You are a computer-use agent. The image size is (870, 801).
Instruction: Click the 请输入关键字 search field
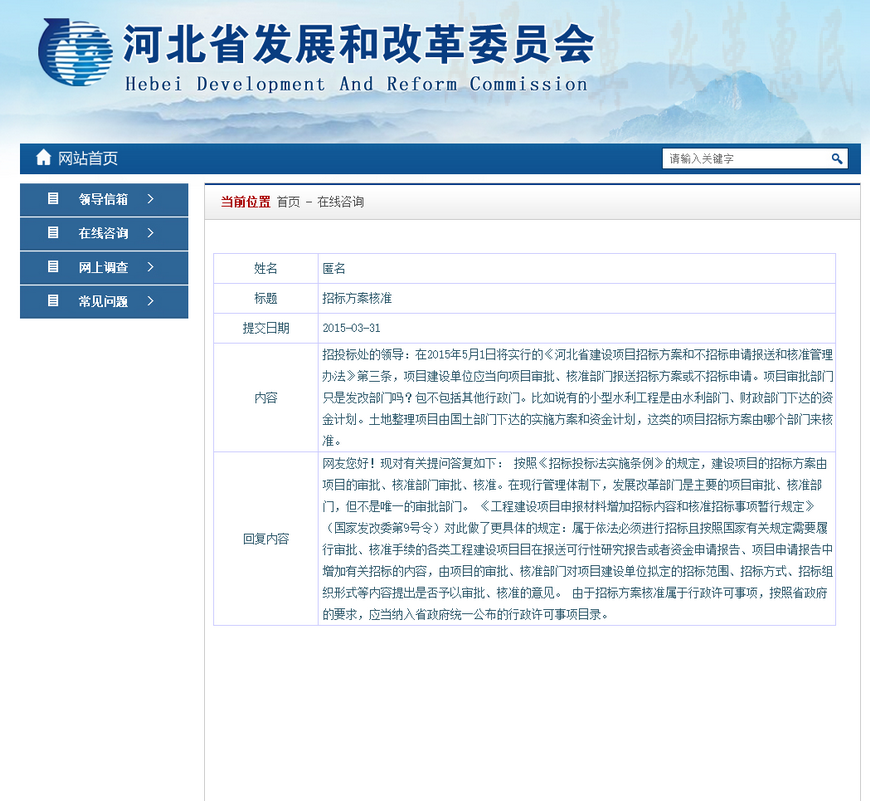pyautogui.click(x=746, y=159)
